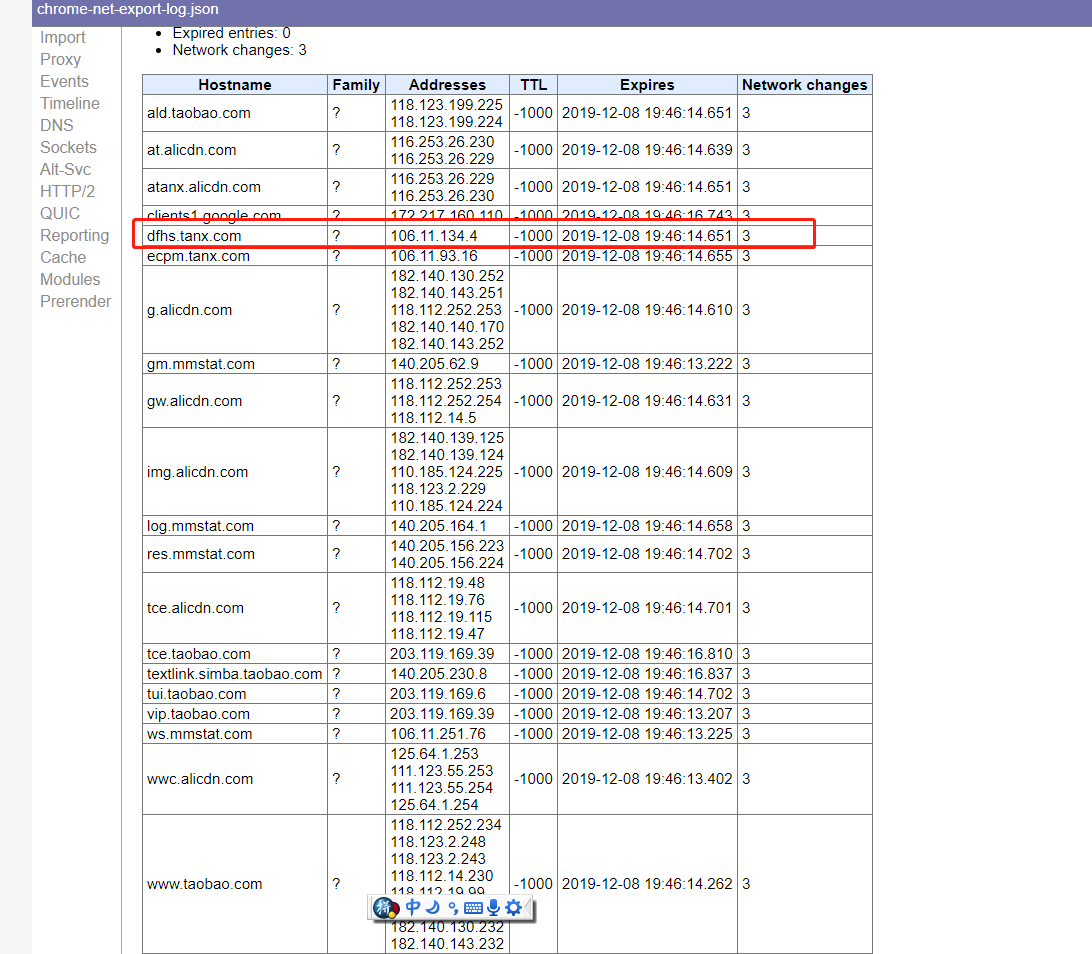Open the Prerender section in sidebar
Viewport: 1092px width, 954px height.
coord(75,302)
